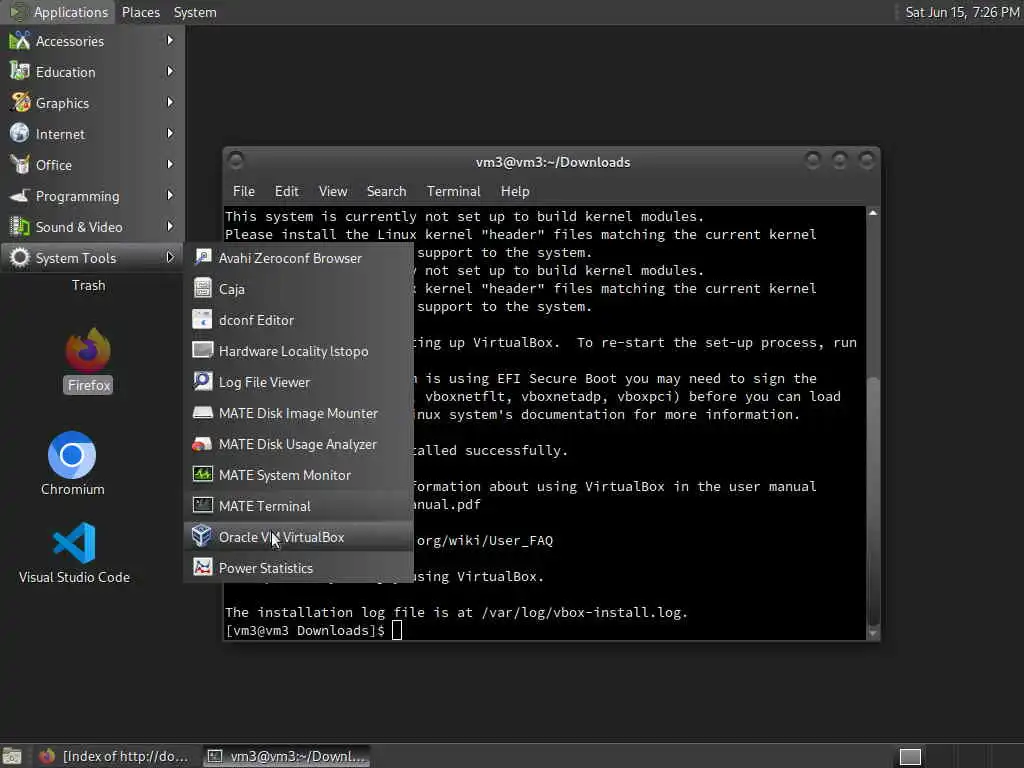Viewport: 1024px width, 768px height.
Task: Click the MATE System Monitor icon
Action: [202, 475]
